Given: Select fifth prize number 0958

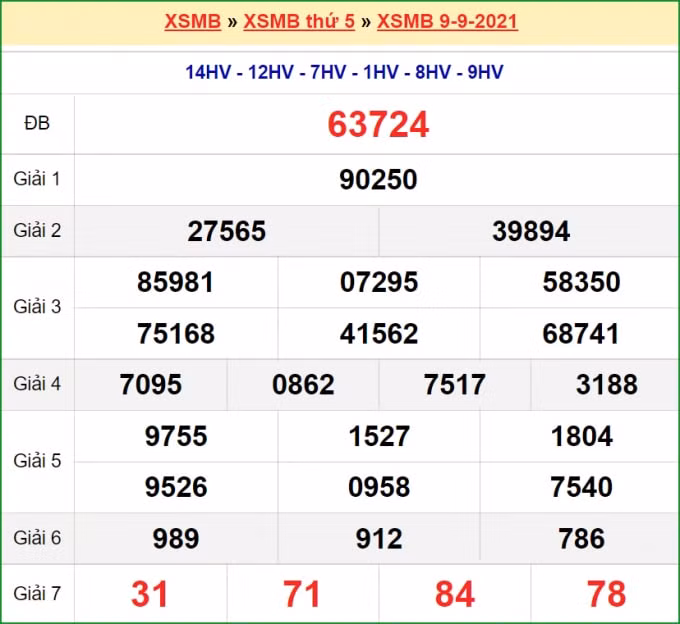Looking at the screenshot, I should click(x=379, y=487).
